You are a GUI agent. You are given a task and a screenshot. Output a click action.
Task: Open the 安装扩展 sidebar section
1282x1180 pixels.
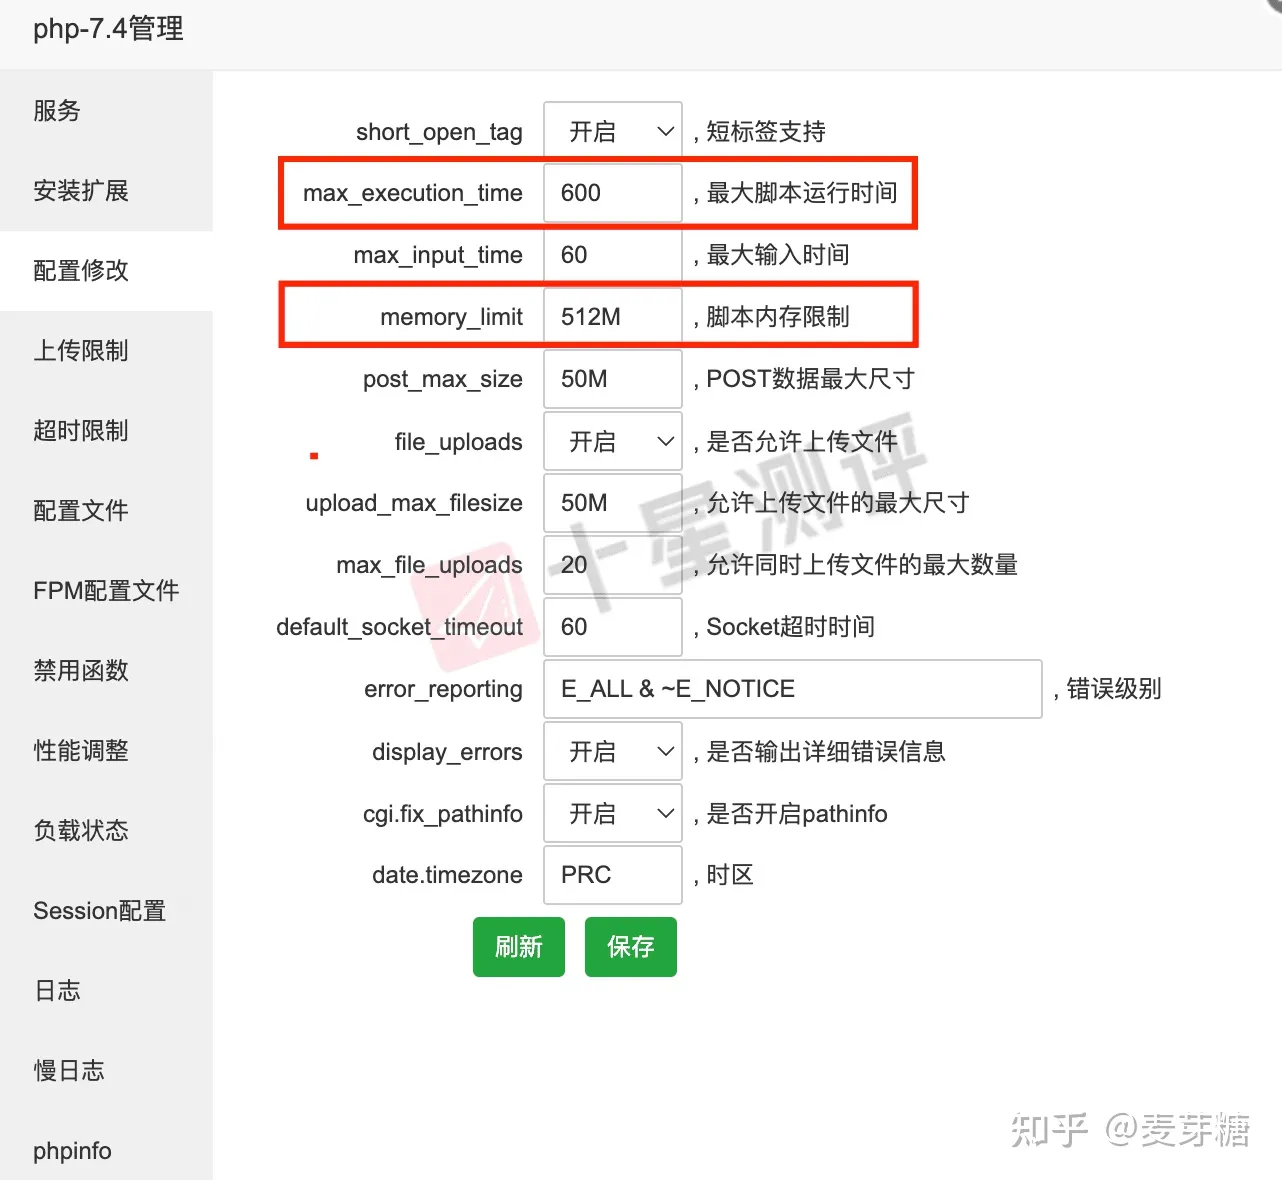click(x=80, y=191)
